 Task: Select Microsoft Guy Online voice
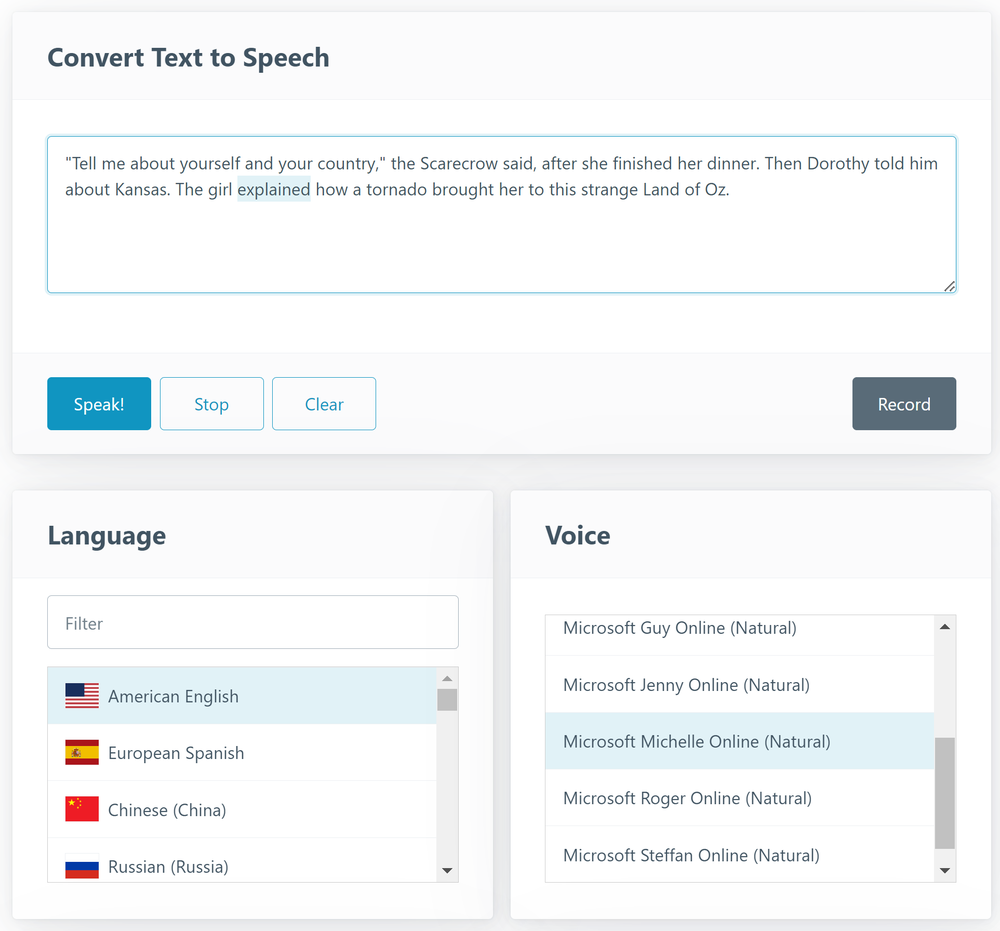point(740,635)
